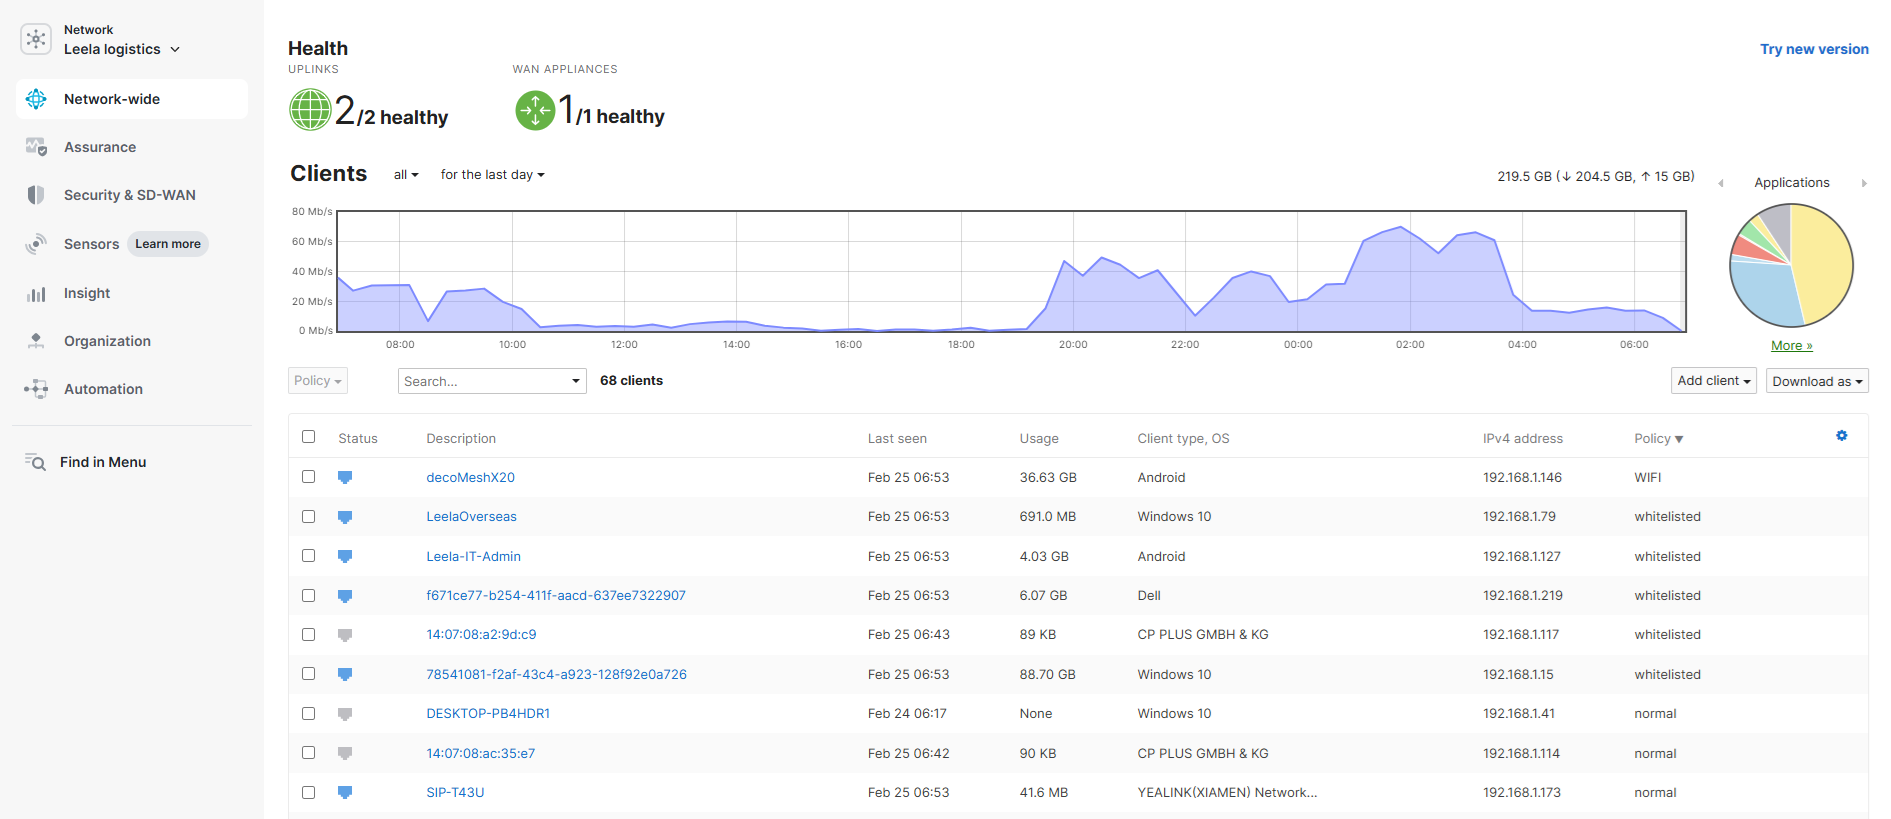Open the Download as dropdown
Image resolution: width=1891 pixels, height=819 pixels.
[1816, 381]
